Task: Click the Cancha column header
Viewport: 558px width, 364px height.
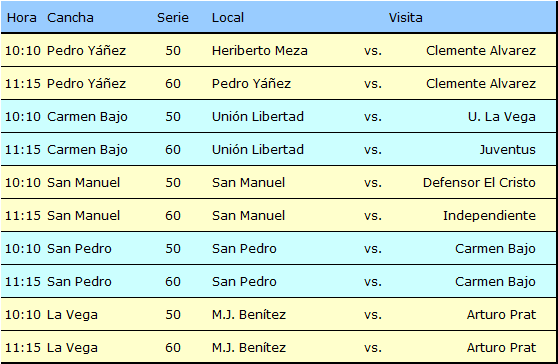Action: (x=70, y=17)
